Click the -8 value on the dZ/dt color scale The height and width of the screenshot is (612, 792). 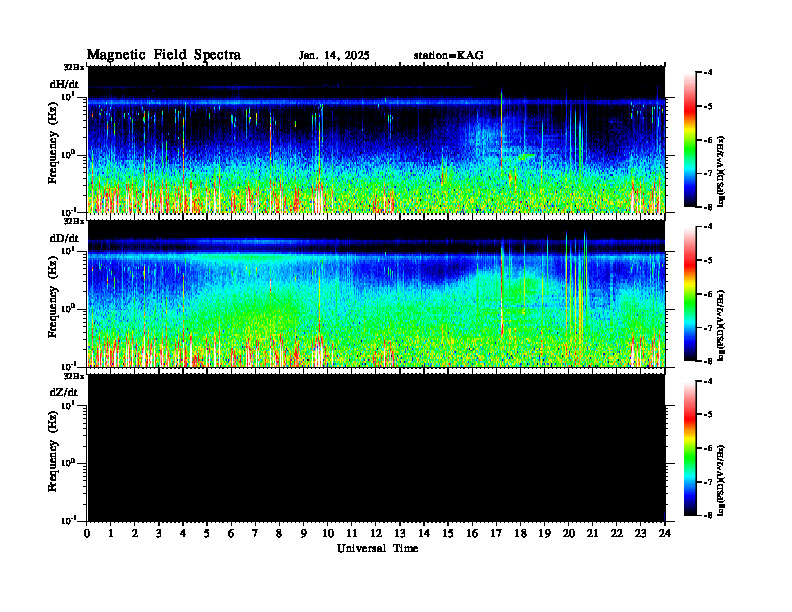tap(708, 515)
